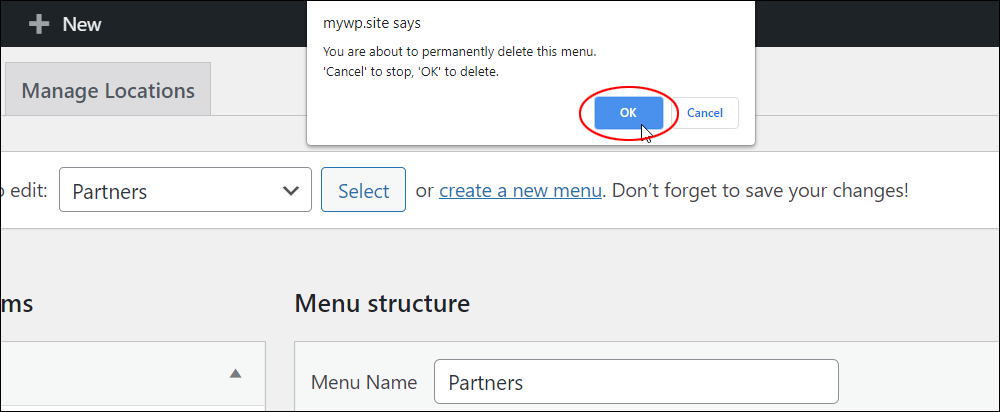Switch to the Manage Locations tab

108,90
